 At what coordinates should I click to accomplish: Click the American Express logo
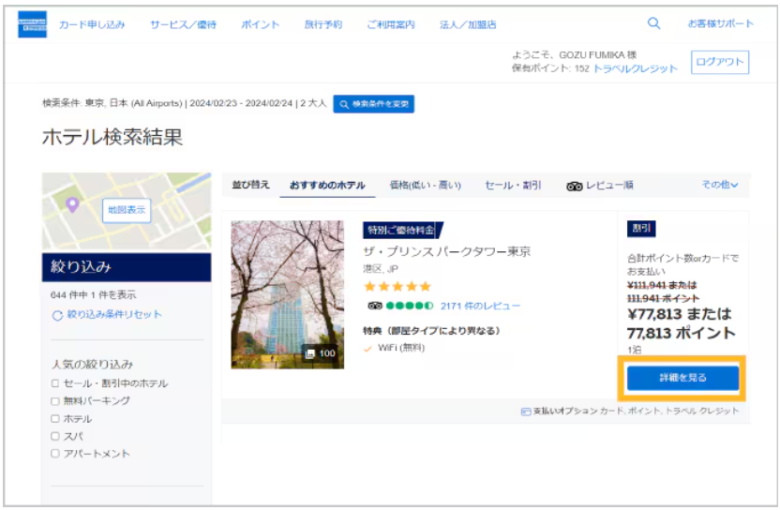[x=32, y=24]
